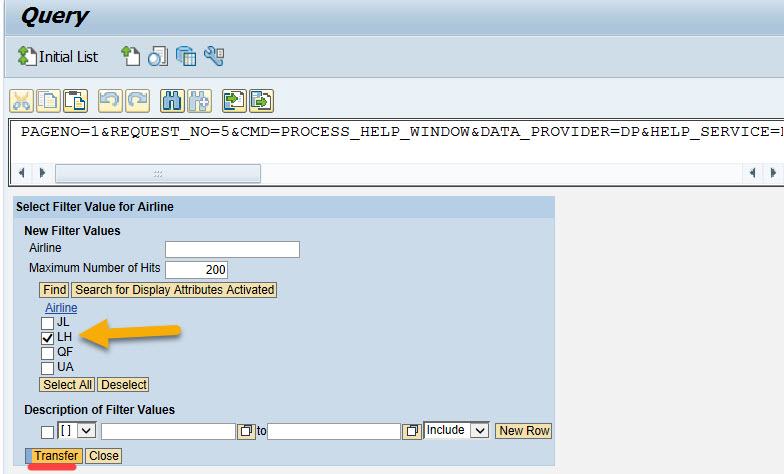
Task: Click the Find button
Action: click(54, 290)
